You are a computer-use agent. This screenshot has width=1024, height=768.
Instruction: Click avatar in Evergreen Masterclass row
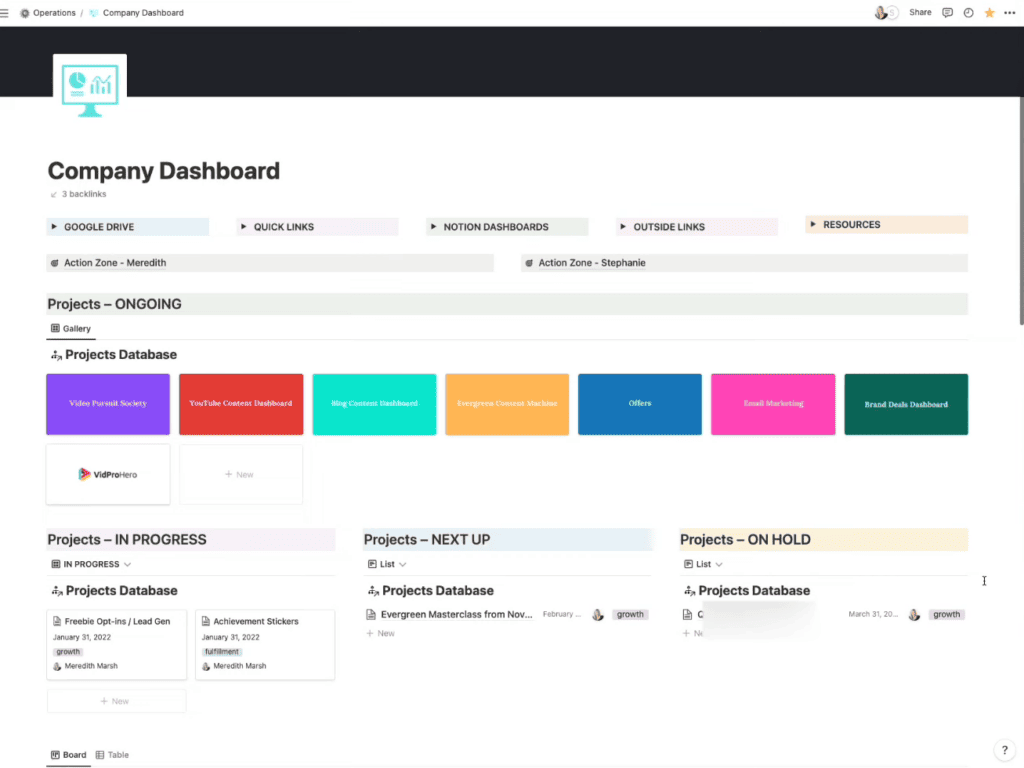coord(598,615)
